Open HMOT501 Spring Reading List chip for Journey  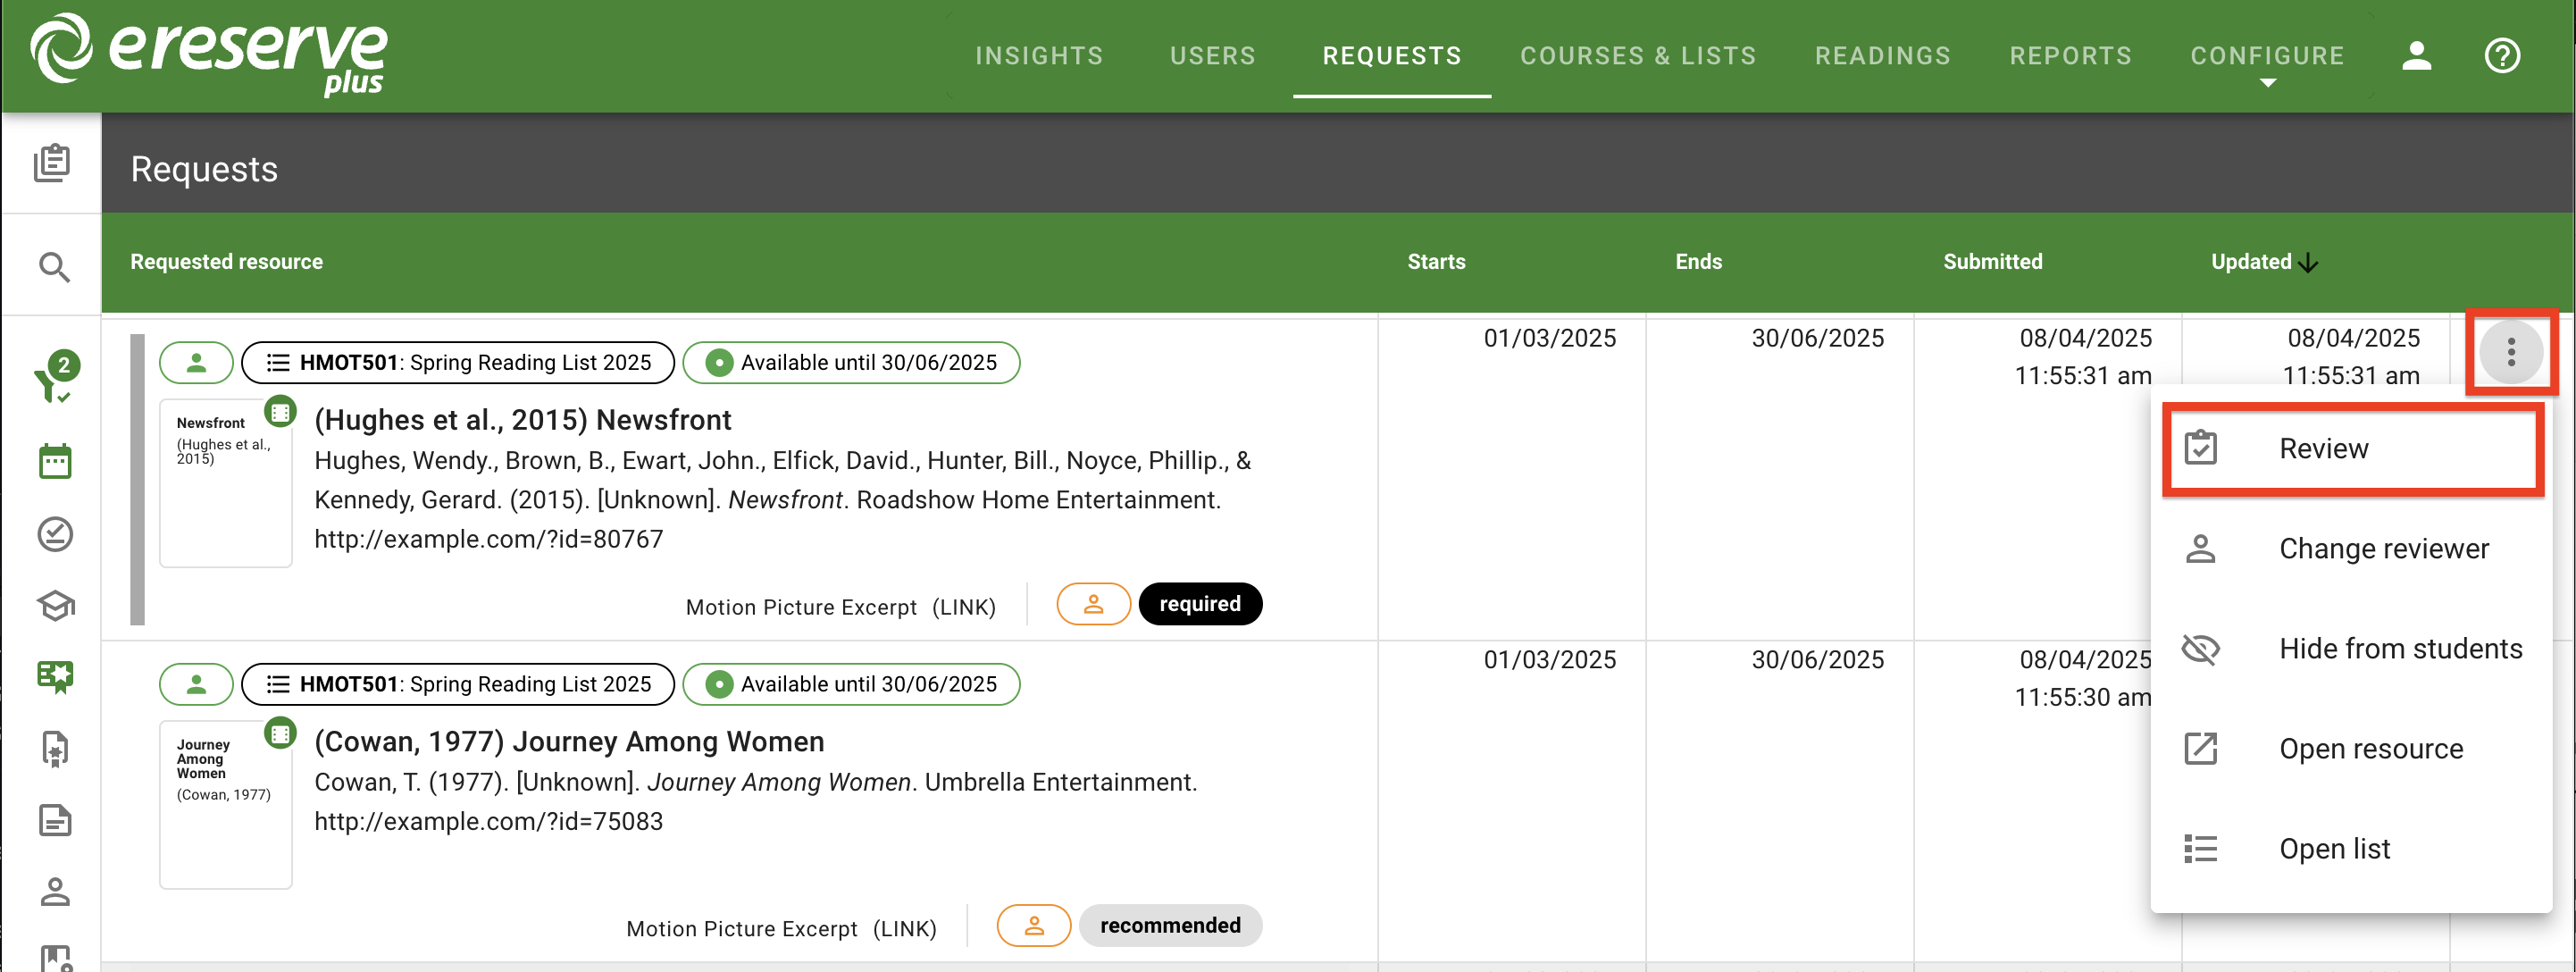pos(458,684)
